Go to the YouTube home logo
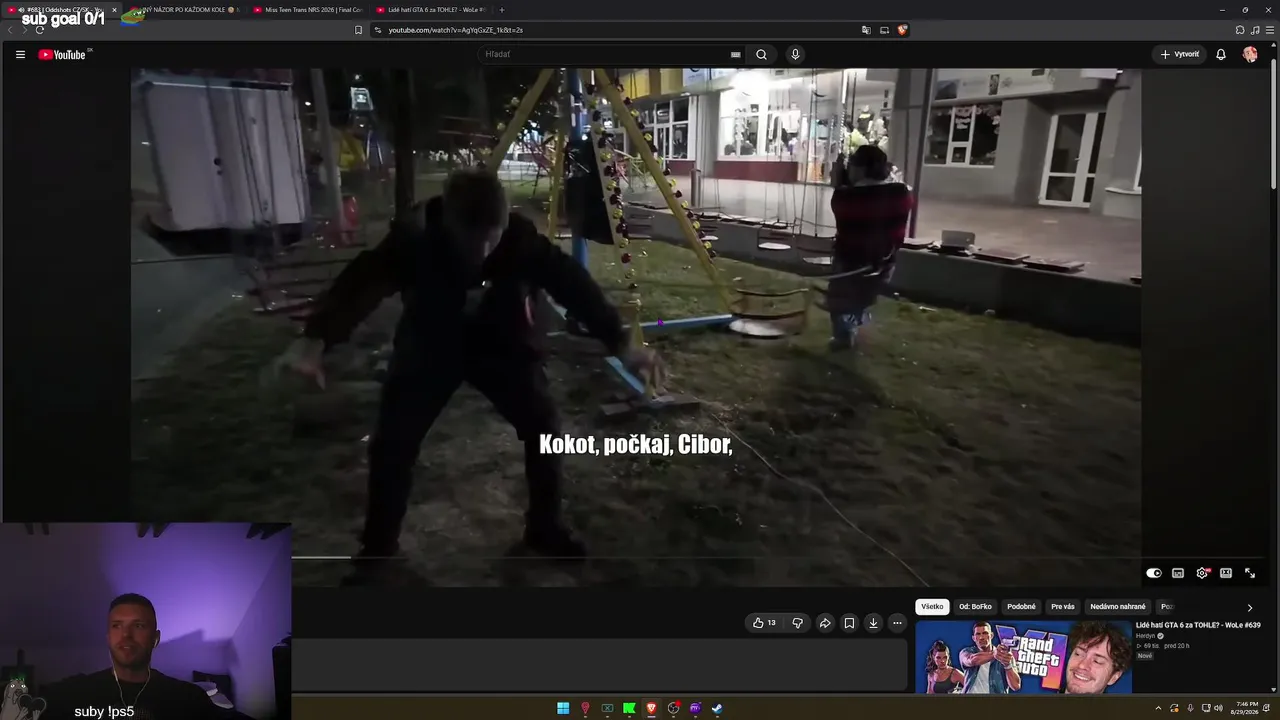The width and height of the screenshot is (1280, 720). [62, 55]
